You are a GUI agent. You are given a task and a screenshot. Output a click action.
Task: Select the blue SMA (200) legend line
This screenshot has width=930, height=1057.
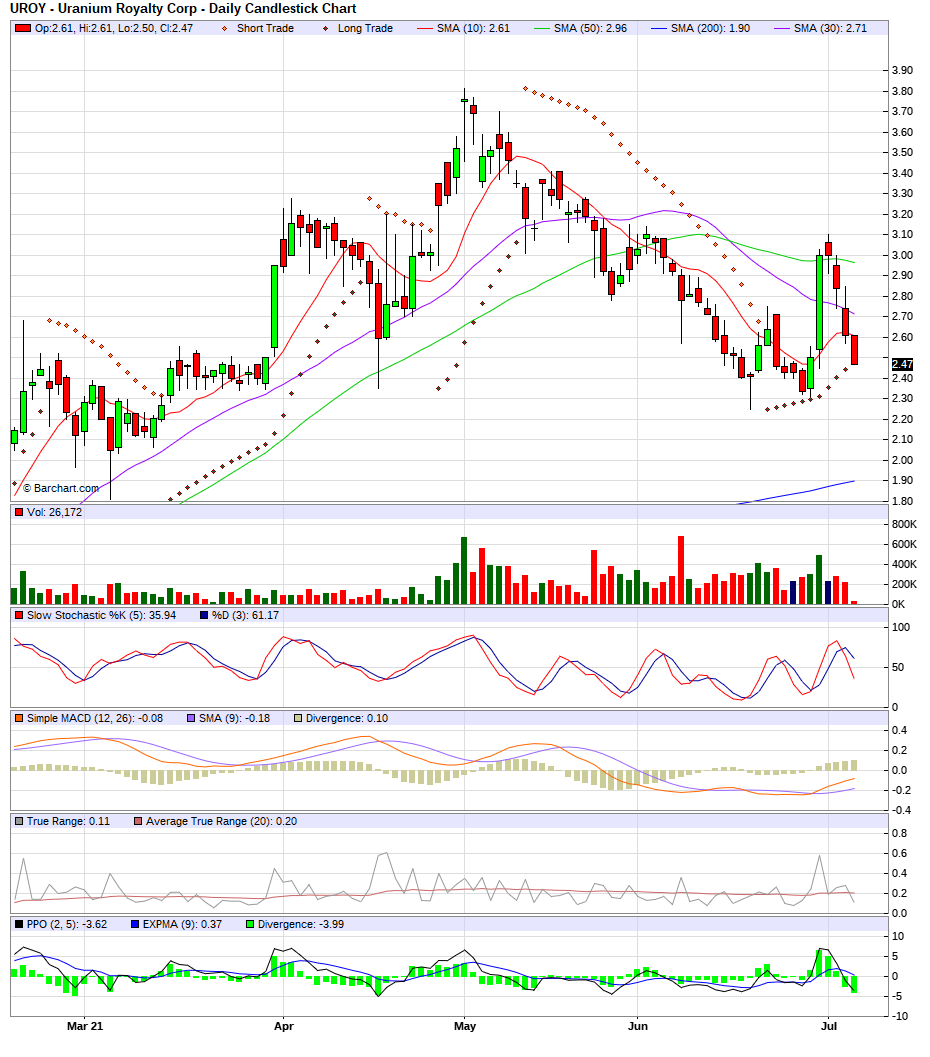pos(658,28)
